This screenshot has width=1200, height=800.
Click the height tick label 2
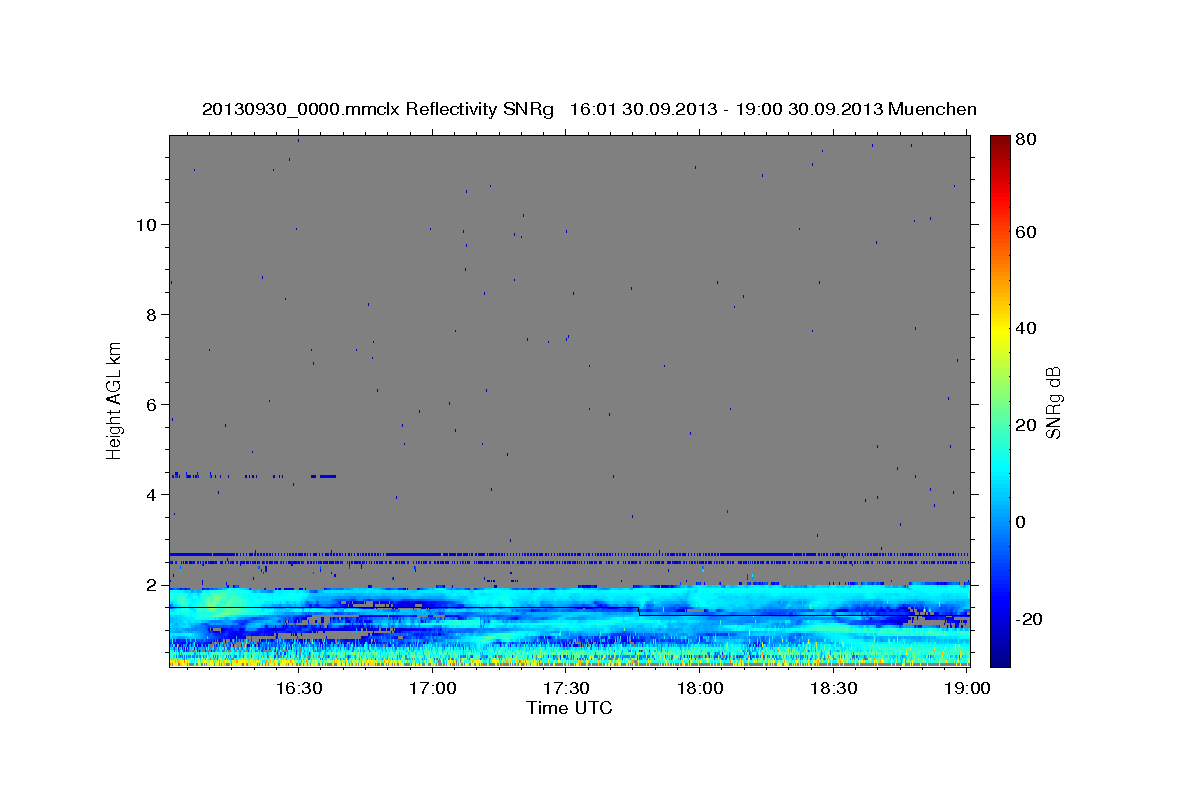click(150, 584)
